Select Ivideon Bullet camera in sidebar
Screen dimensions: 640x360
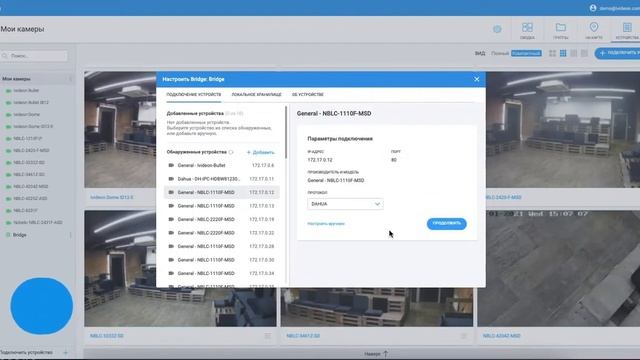[26, 90]
